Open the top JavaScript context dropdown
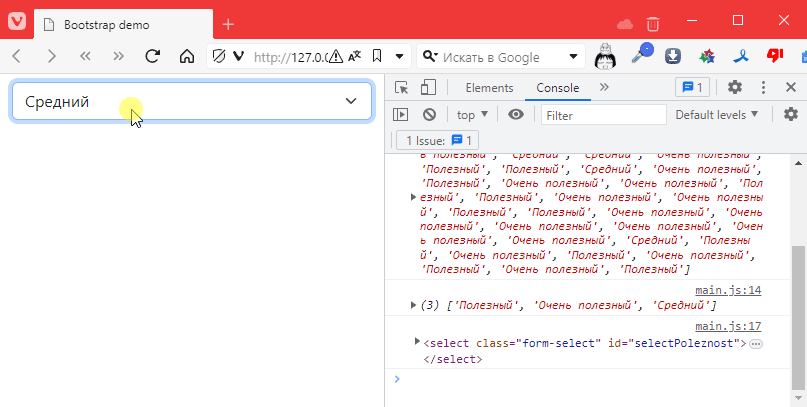This screenshot has height=407, width=807. [472, 115]
